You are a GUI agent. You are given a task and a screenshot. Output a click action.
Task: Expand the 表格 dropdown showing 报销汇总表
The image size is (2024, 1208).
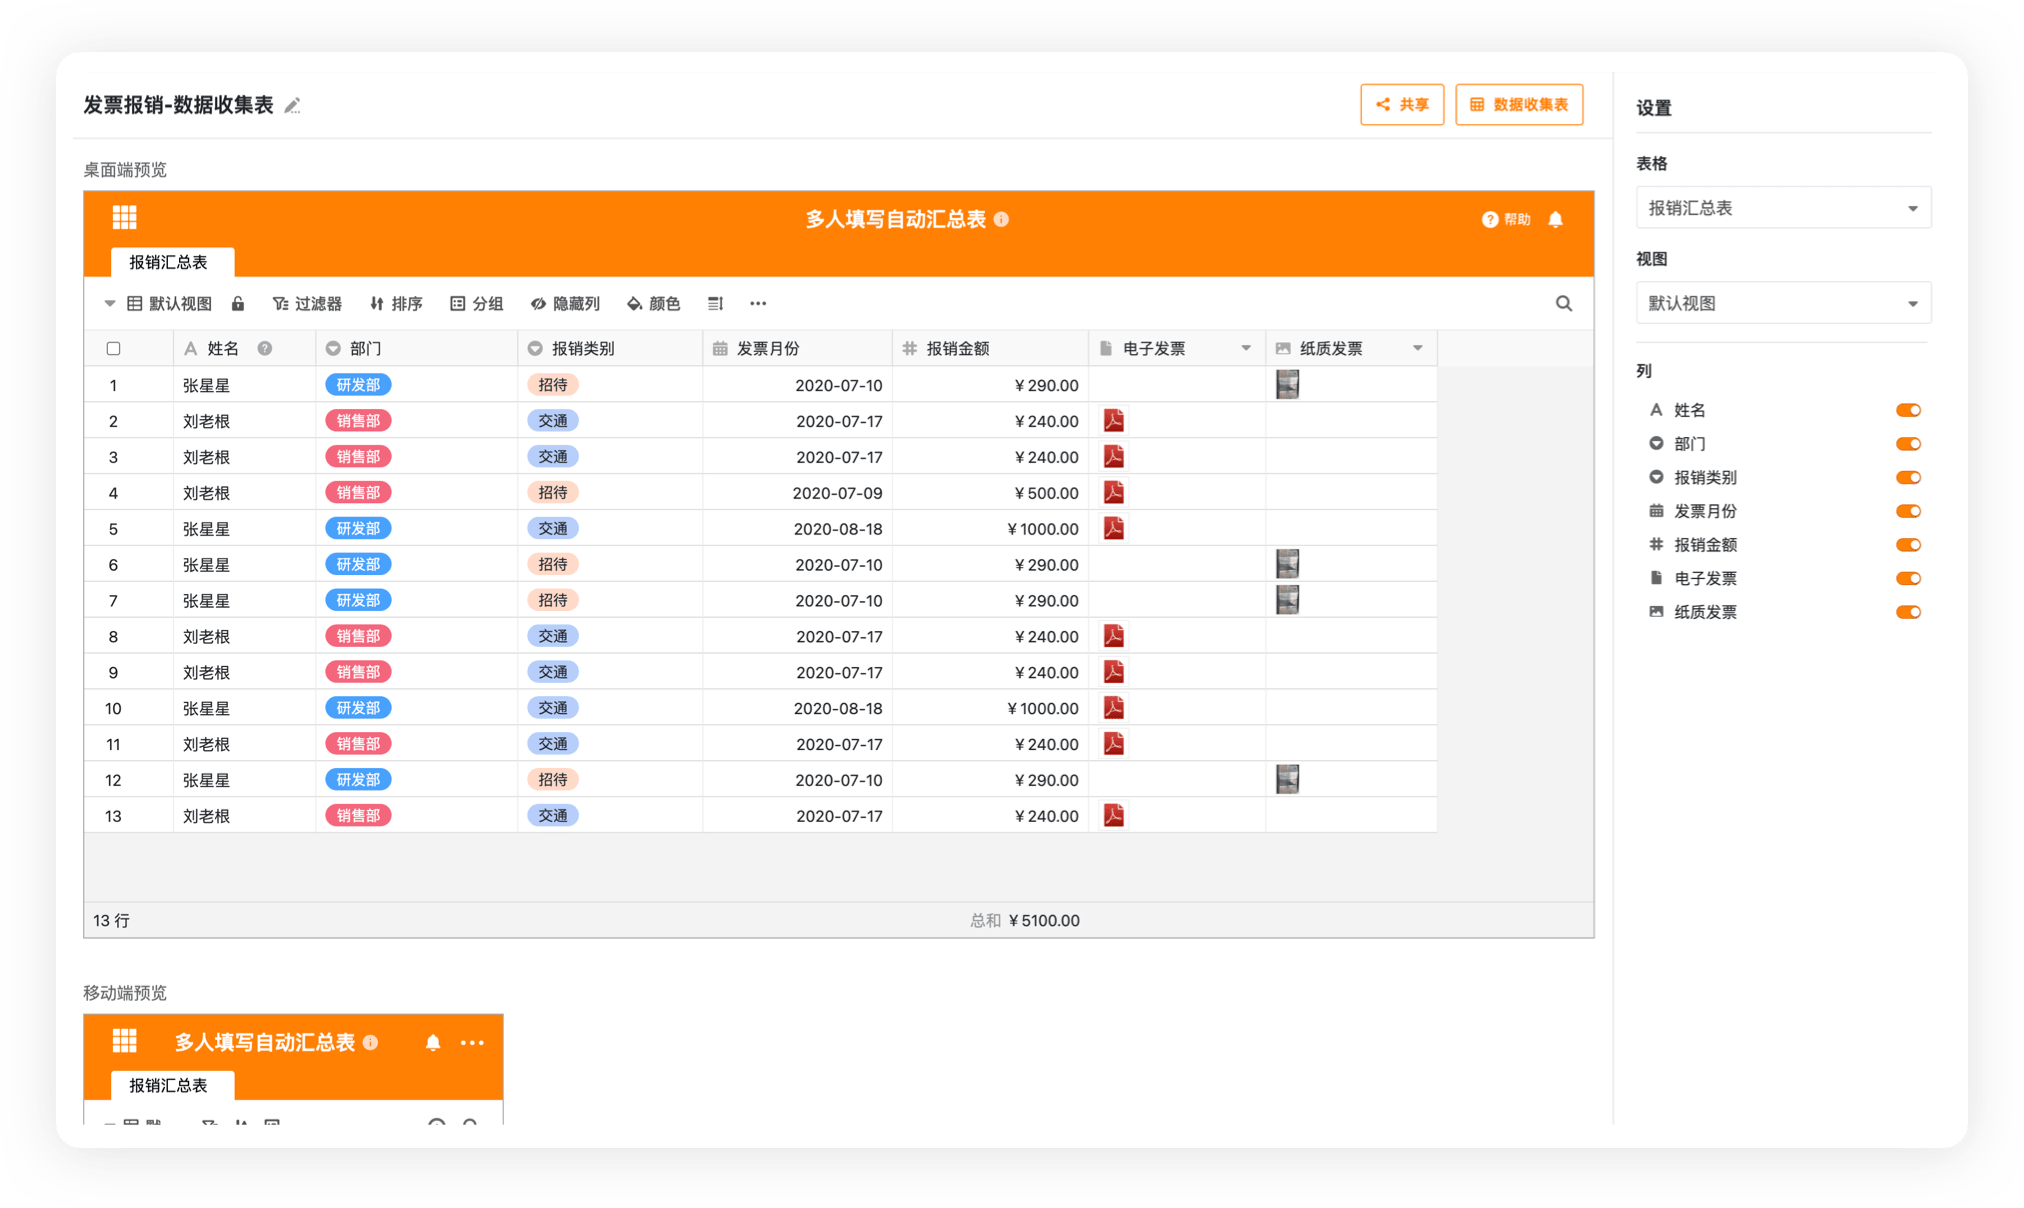1783,208
